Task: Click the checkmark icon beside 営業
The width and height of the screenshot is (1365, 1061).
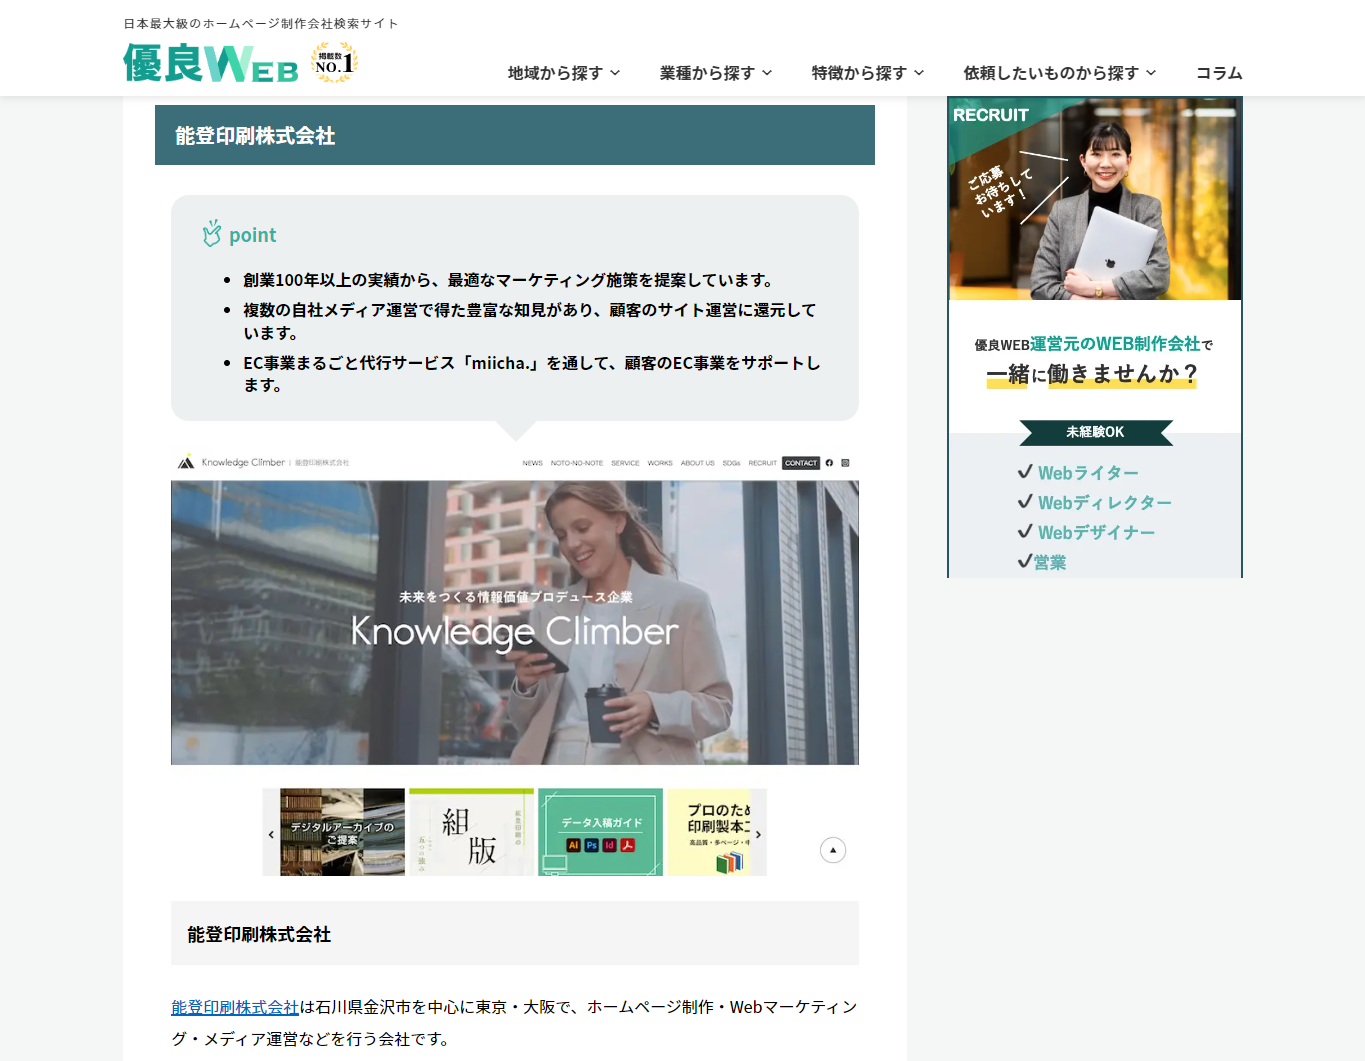Action: 1025,561
